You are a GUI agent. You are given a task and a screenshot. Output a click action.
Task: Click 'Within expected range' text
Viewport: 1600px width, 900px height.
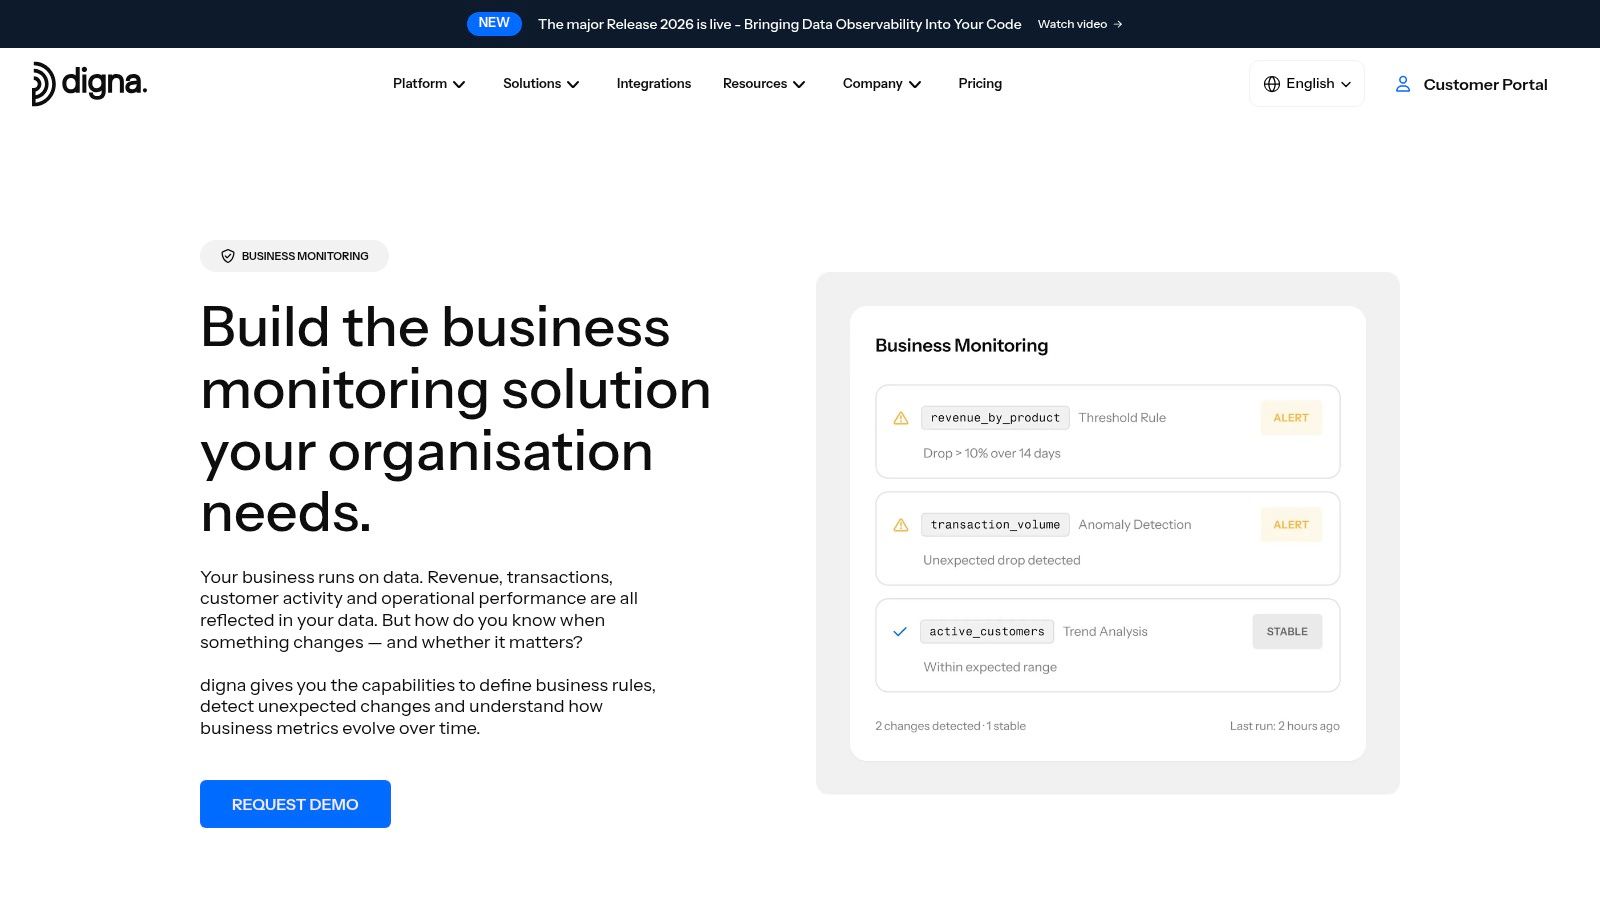(x=990, y=668)
